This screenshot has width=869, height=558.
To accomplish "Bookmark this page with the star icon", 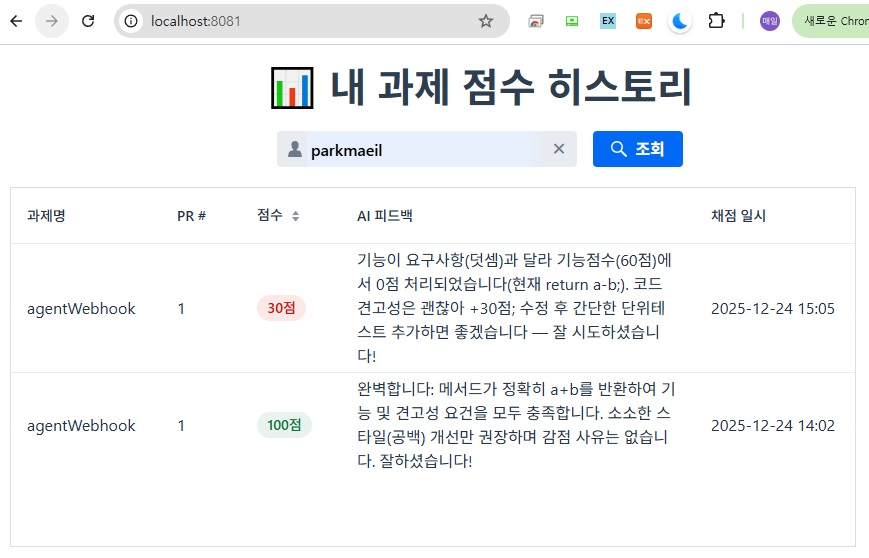I will coord(486,21).
